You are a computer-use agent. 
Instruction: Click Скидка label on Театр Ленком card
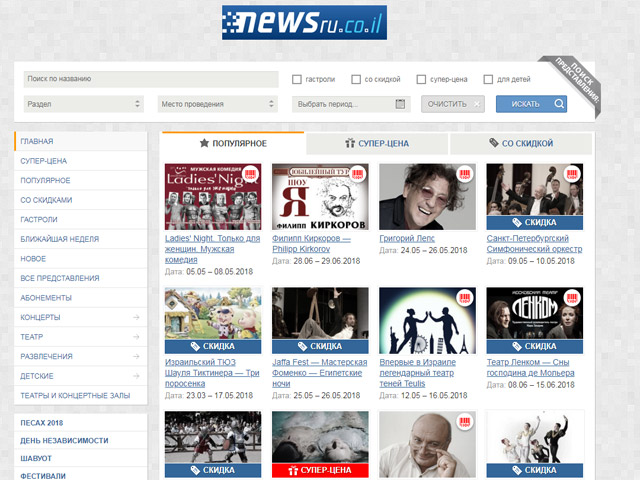point(535,346)
